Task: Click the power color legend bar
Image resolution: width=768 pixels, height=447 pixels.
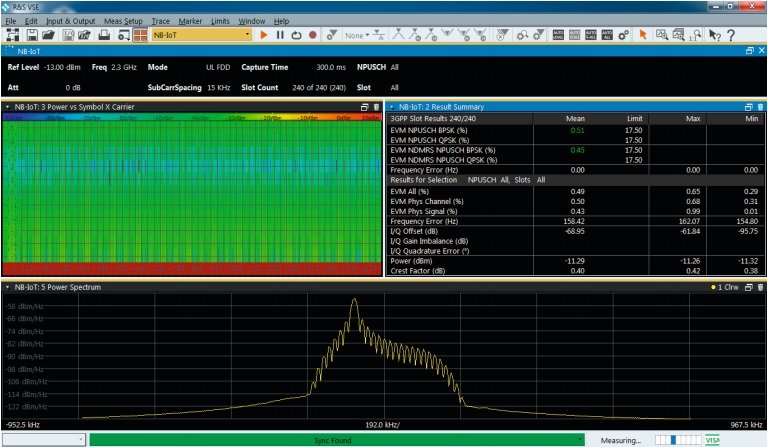Action: (192, 118)
